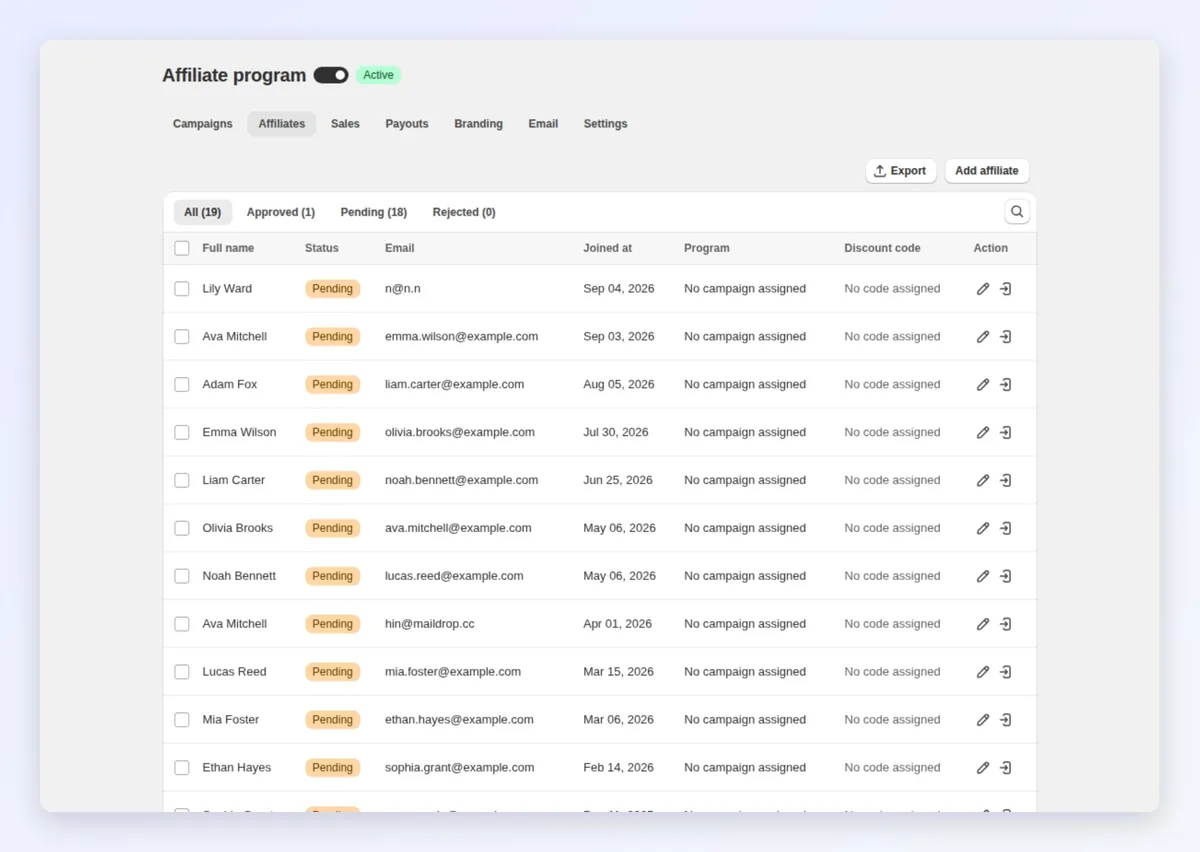Viewport: 1200px width, 852px height.
Task: Click login-arrow icon for Mia Foster
Action: (x=1006, y=720)
